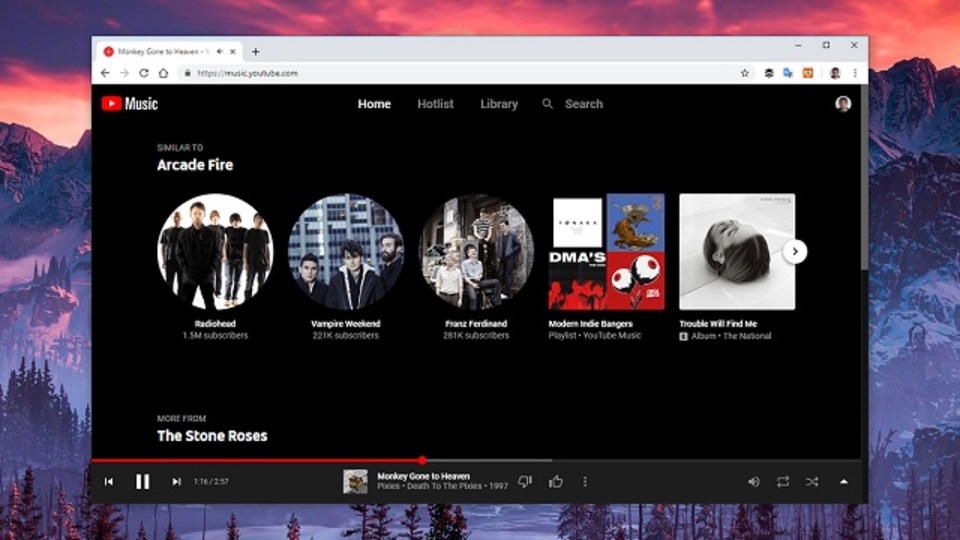
Task: Mute the player volume speaker icon
Action: point(754,482)
